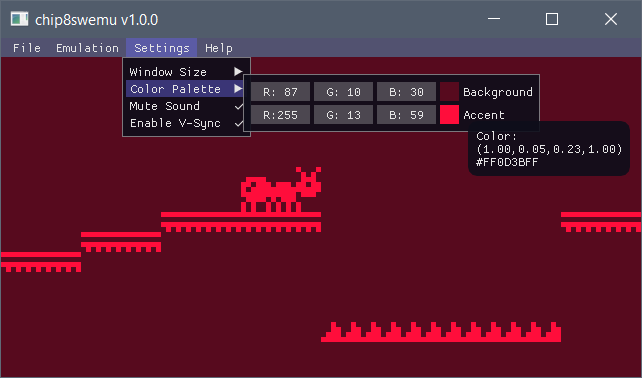The width and height of the screenshot is (642, 378).
Task: Click the Accent color swatch
Action: click(449, 115)
